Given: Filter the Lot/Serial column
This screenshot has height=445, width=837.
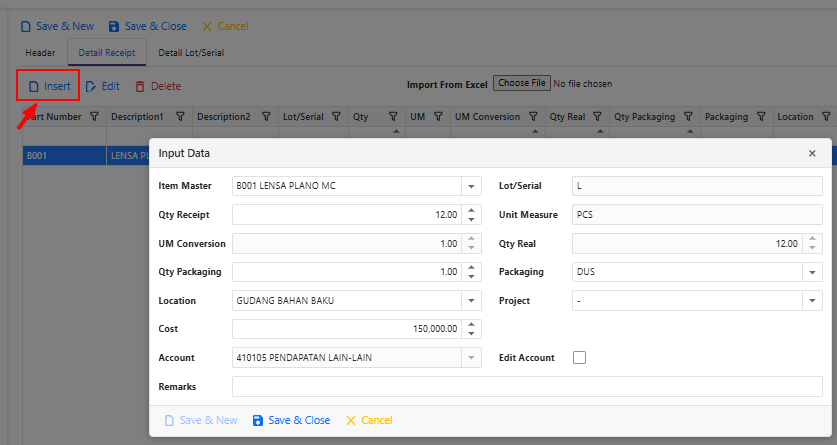Looking at the screenshot, I should click(336, 116).
